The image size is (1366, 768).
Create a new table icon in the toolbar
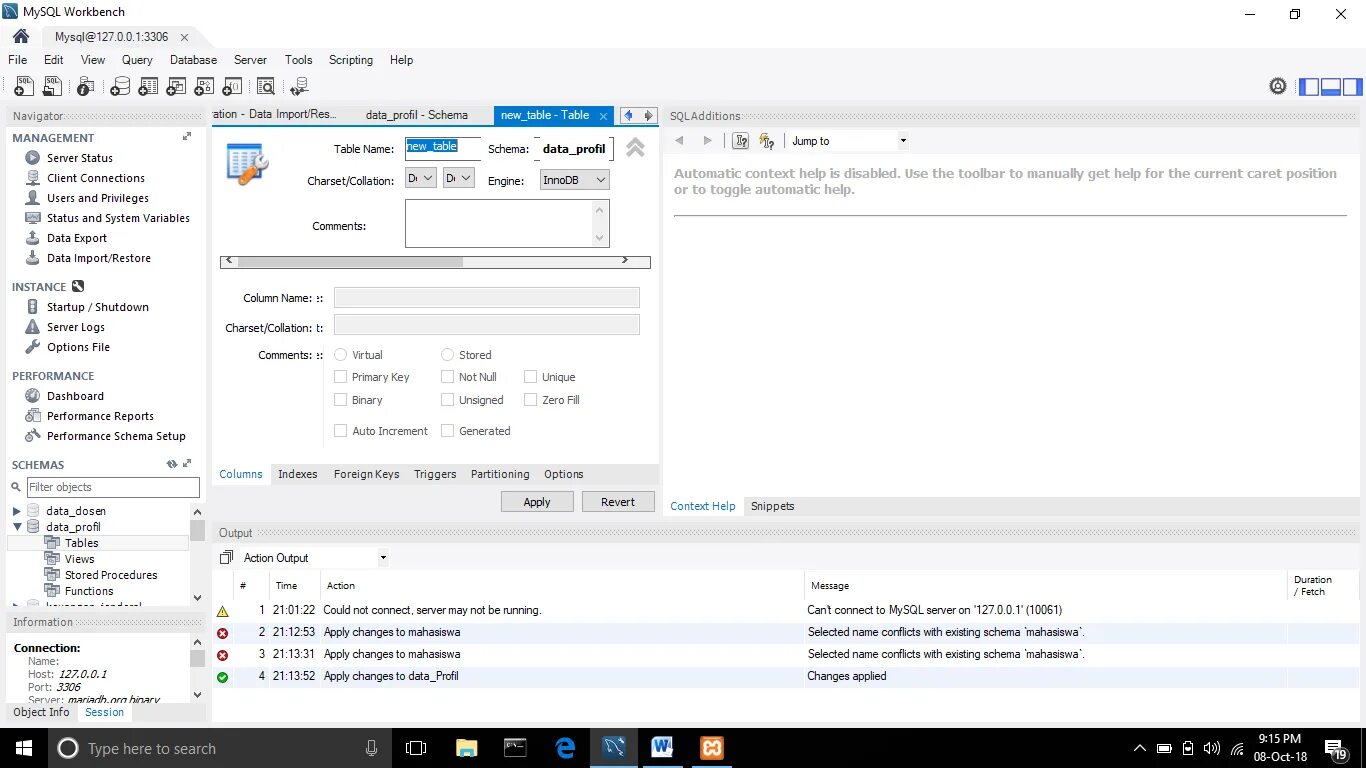tap(148, 87)
